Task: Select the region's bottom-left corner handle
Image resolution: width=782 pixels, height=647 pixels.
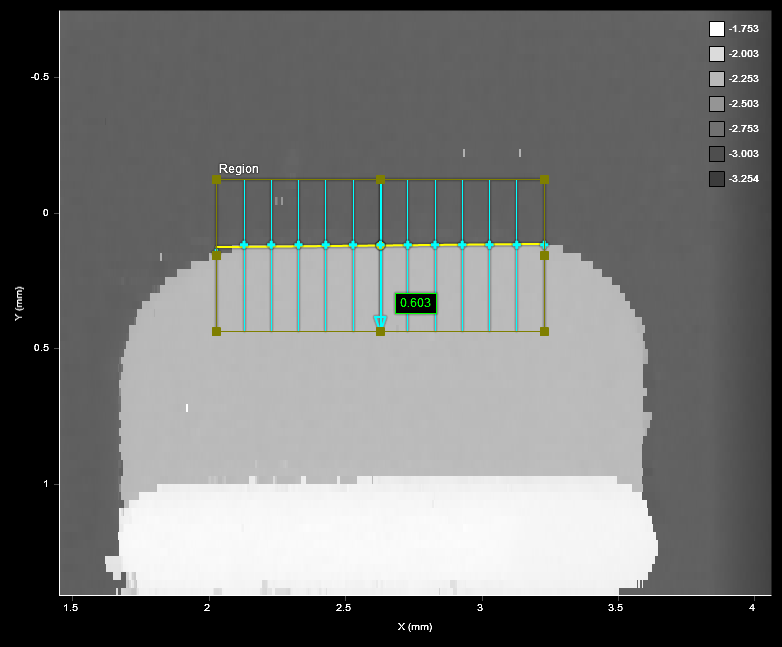Action: click(216, 331)
